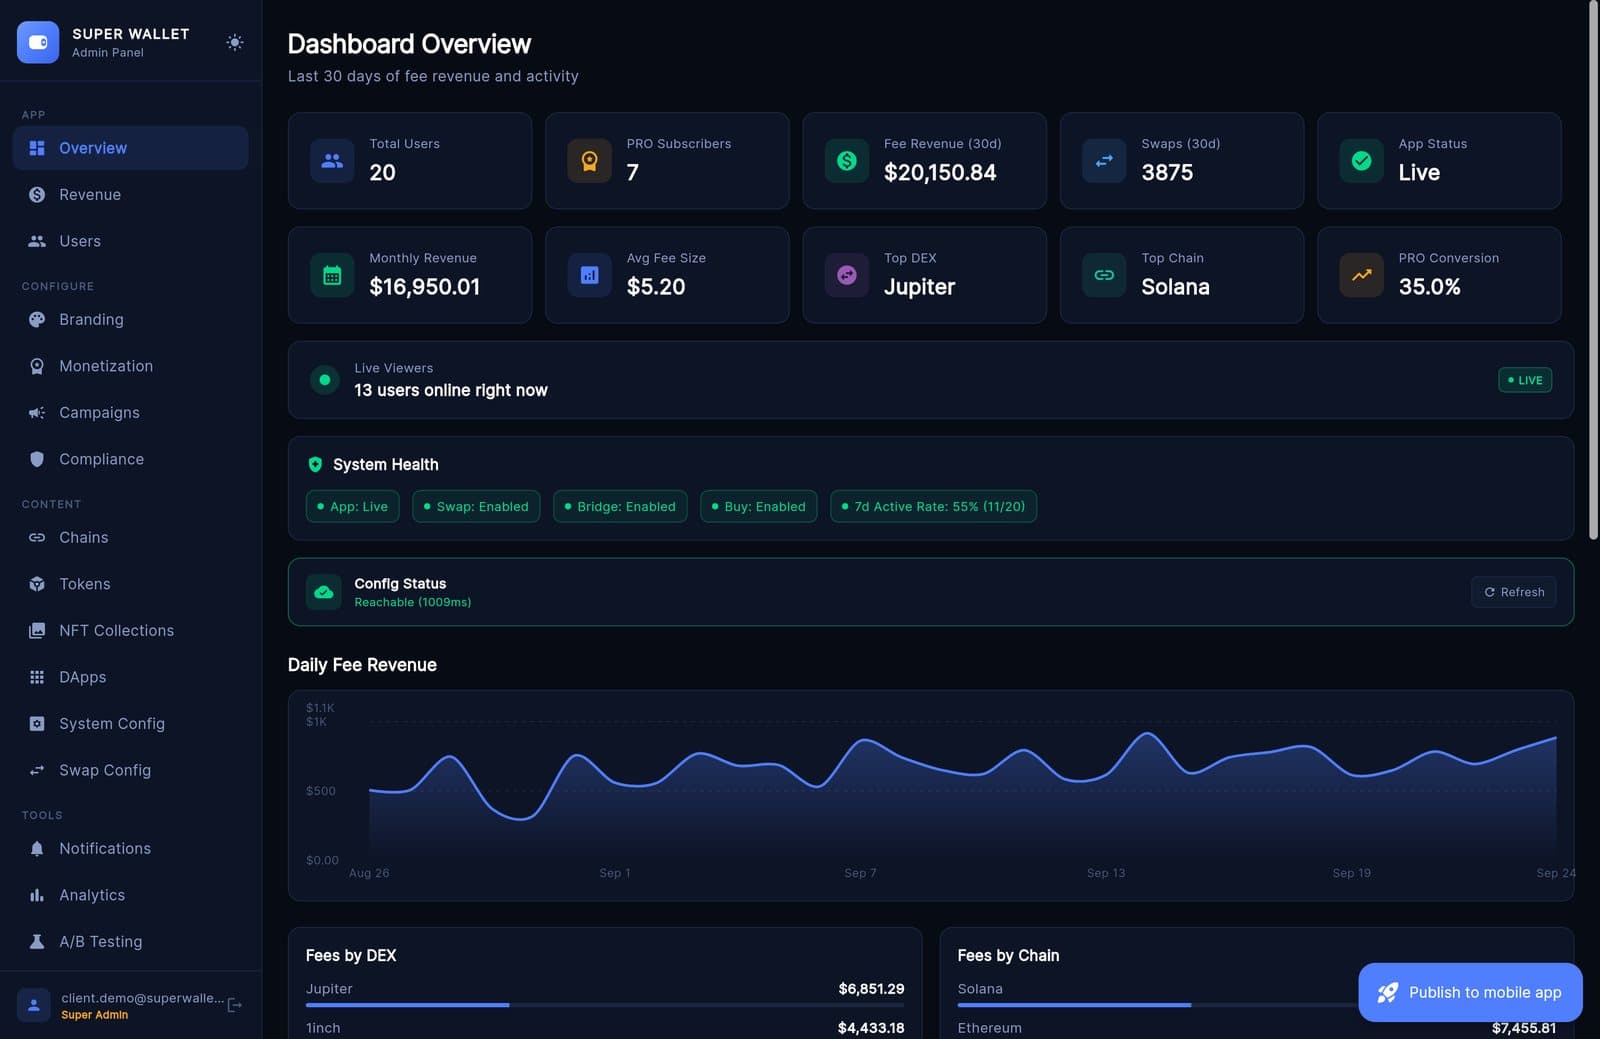Click the Analytics bar chart icon
This screenshot has width=1600, height=1039.
pyautogui.click(x=37, y=895)
